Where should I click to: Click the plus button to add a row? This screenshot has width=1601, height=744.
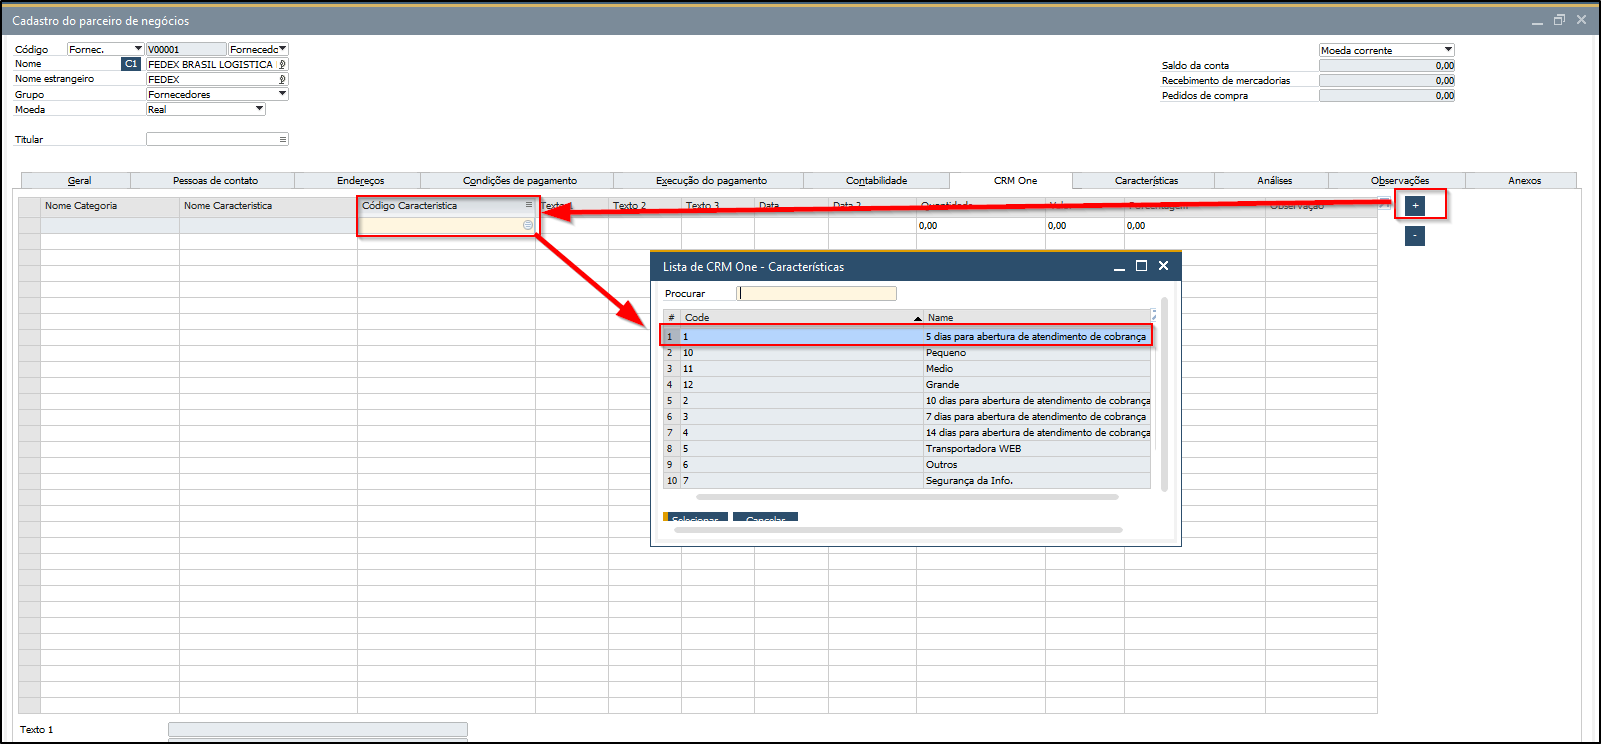(1414, 205)
